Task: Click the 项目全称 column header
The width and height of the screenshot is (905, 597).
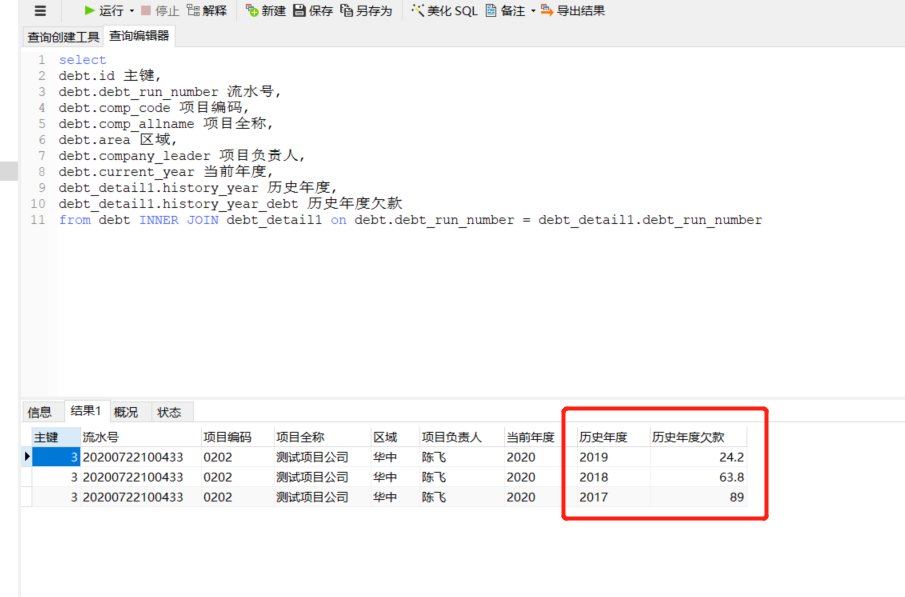Action: (321, 437)
